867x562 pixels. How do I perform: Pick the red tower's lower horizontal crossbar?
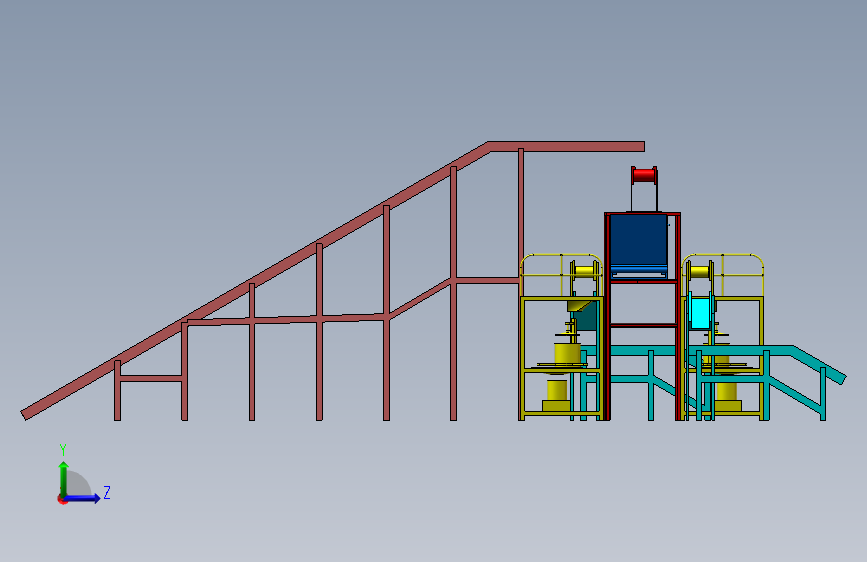coord(644,325)
